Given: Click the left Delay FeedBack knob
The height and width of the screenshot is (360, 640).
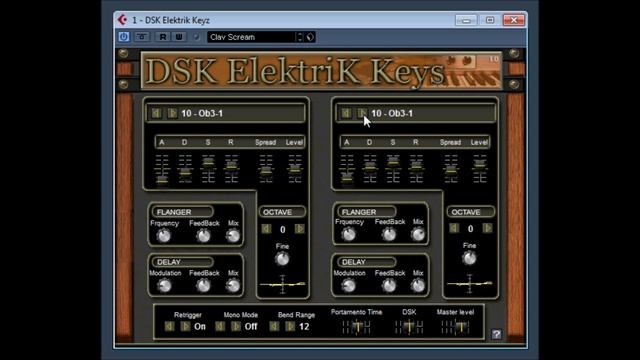Looking at the screenshot, I should tap(203, 285).
